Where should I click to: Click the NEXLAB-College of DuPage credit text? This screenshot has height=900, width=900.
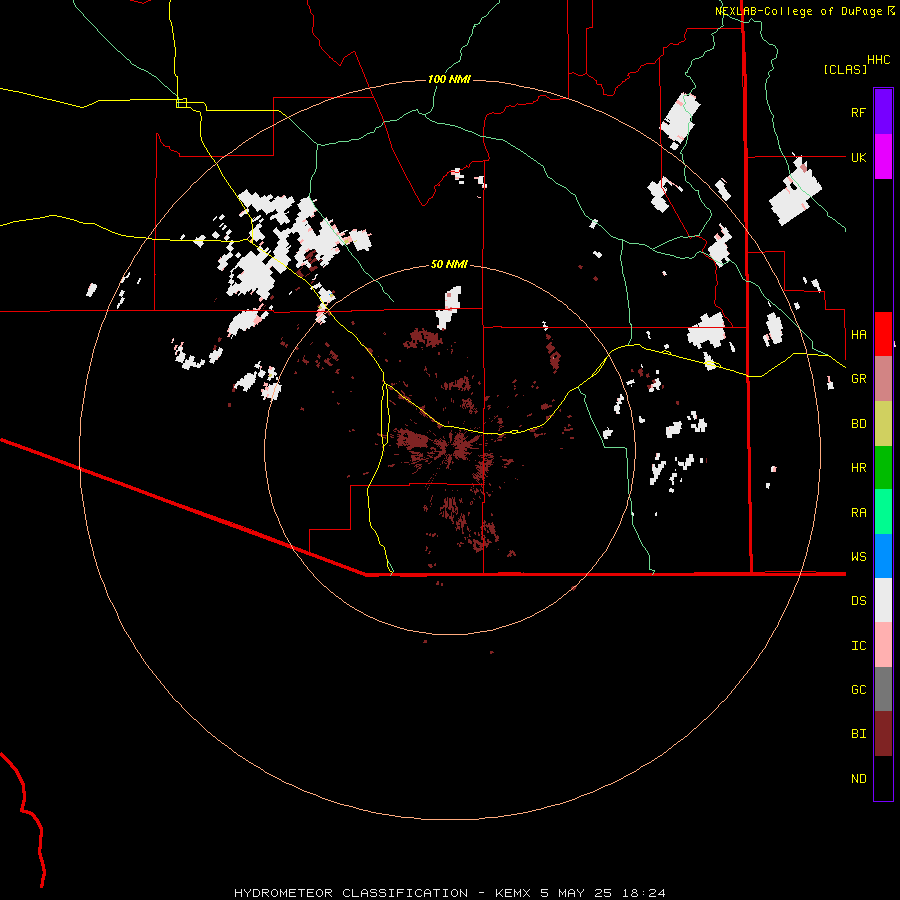point(798,11)
